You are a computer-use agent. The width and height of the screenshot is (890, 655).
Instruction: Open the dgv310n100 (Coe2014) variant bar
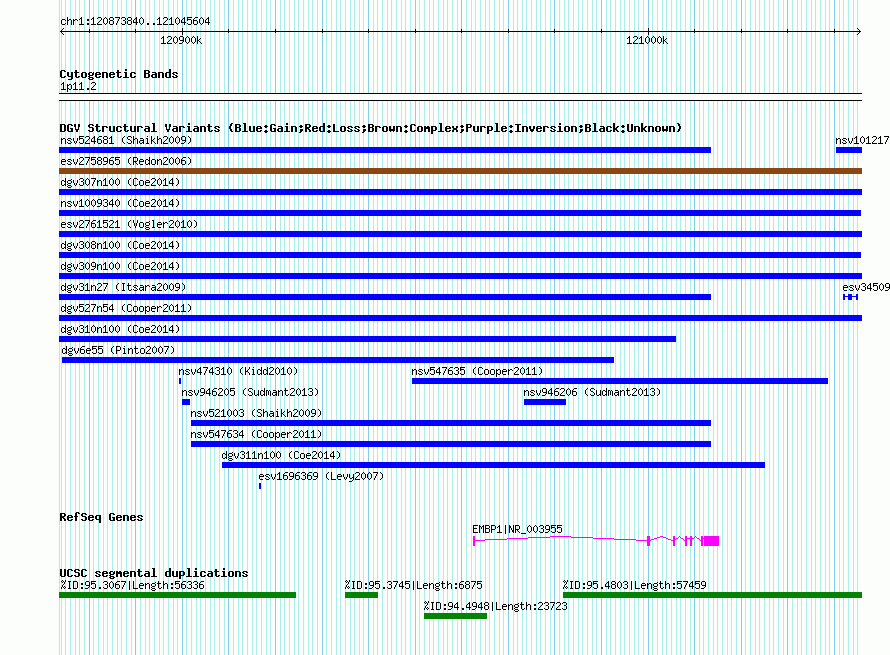pyautogui.click(x=367, y=339)
